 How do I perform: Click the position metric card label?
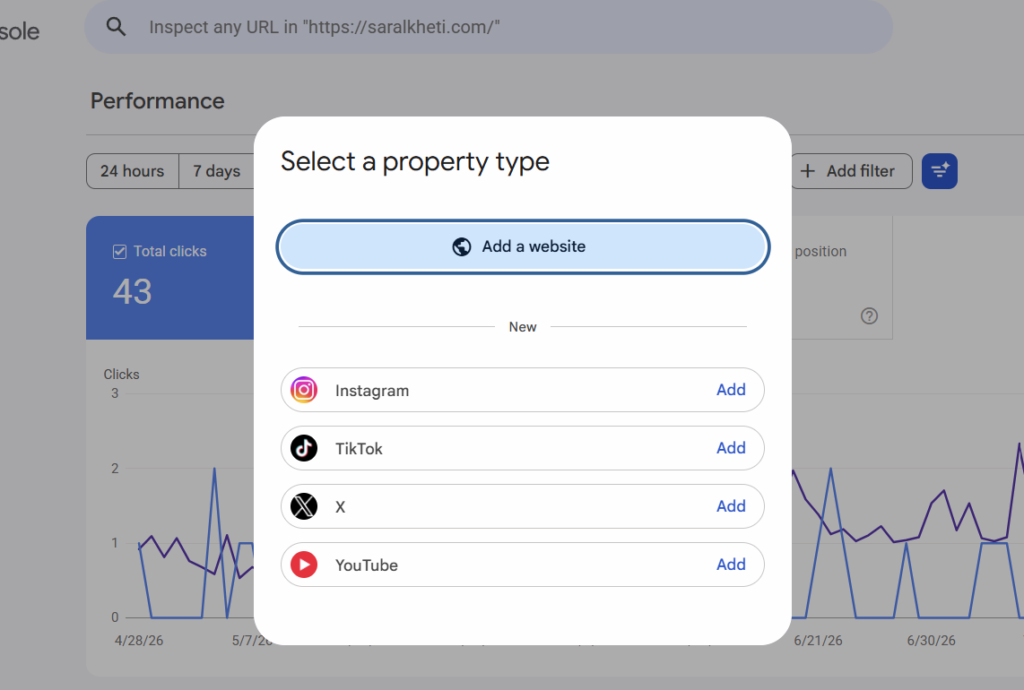[821, 252]
